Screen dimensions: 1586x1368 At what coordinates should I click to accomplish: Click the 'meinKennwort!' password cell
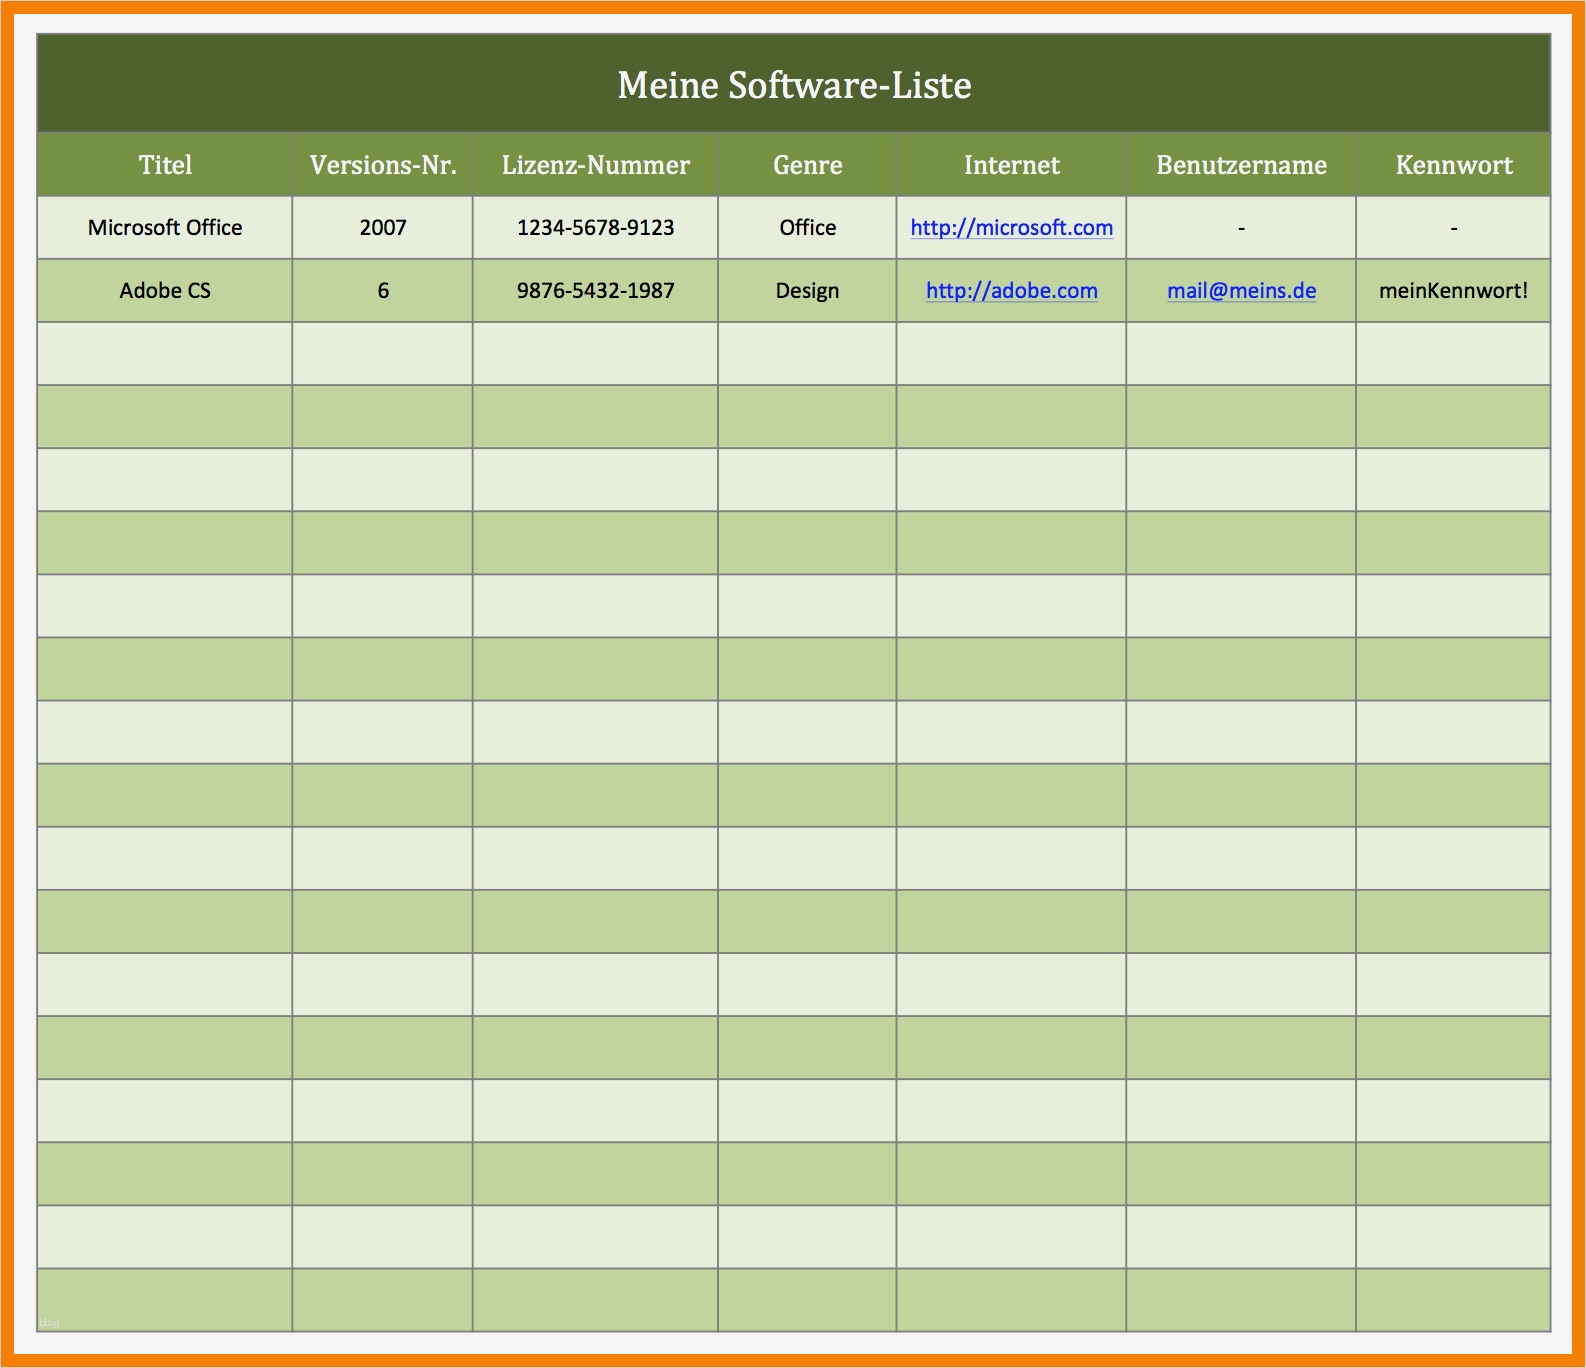coord(1453,291)
